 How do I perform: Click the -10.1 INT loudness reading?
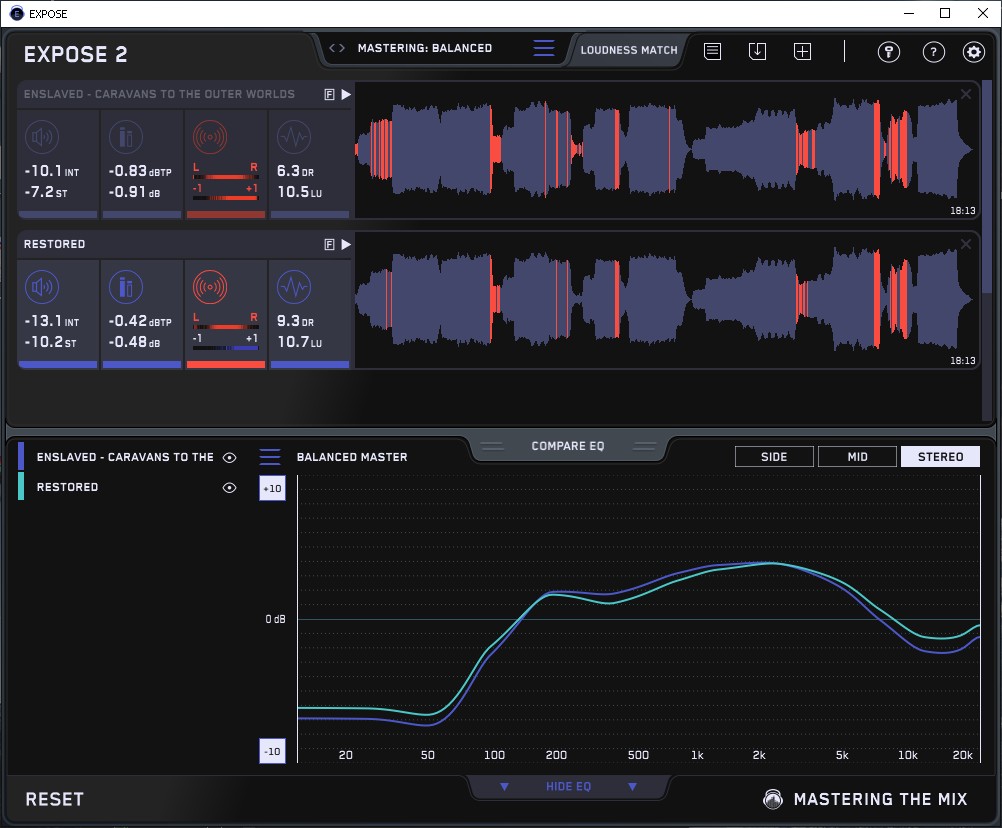tap(52, 171)
